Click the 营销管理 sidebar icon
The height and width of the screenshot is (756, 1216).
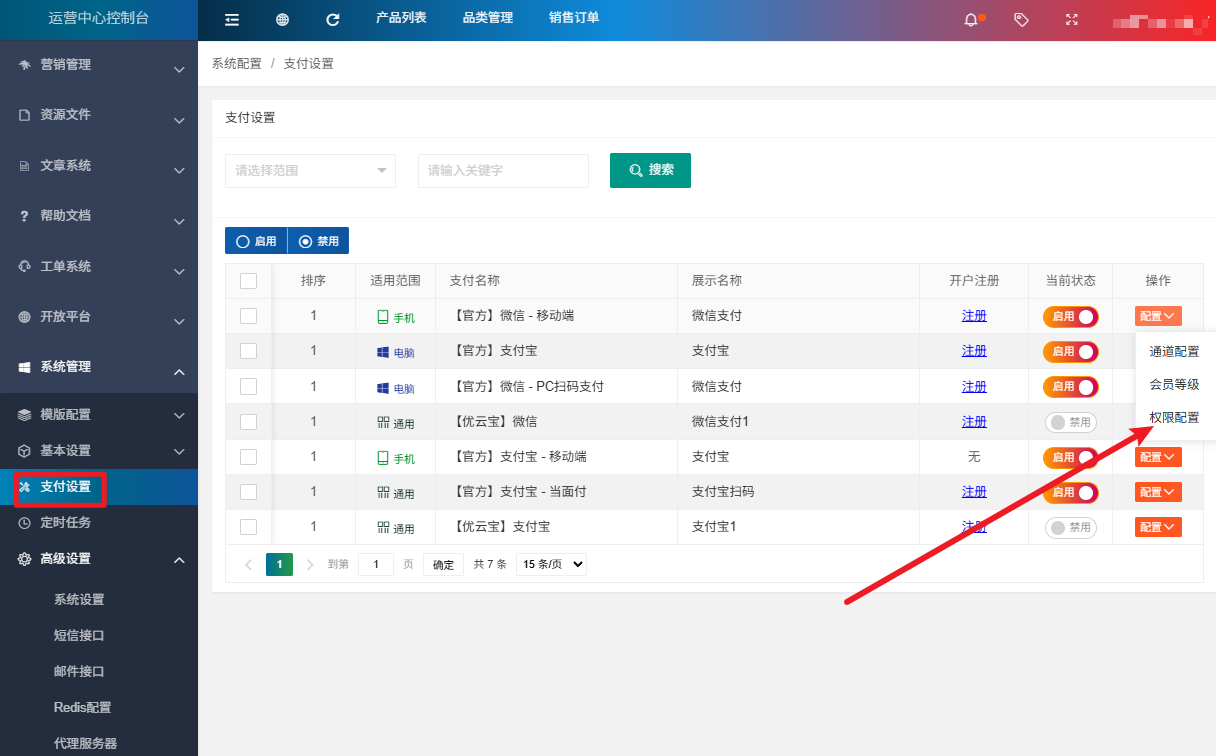click(24, 65)
